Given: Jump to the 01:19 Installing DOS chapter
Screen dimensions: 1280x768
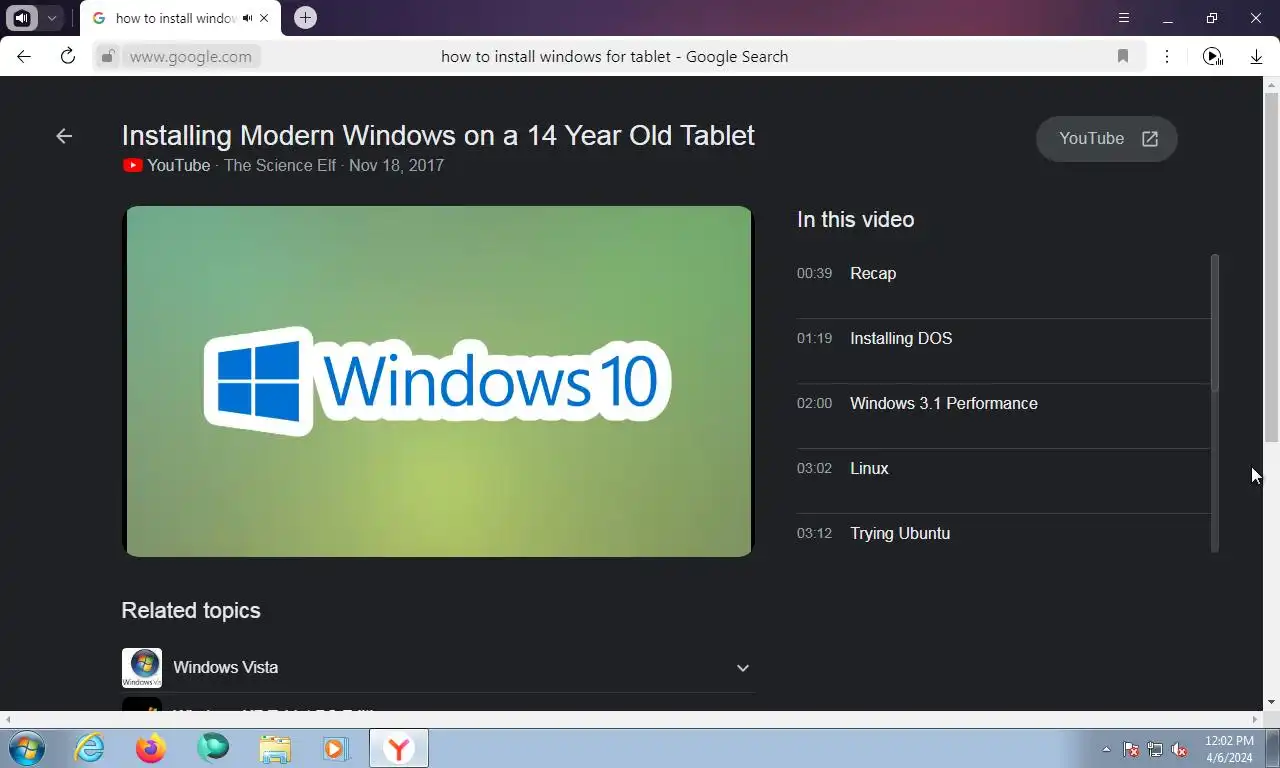Looking at the screenshot, I should point(1003,338).
